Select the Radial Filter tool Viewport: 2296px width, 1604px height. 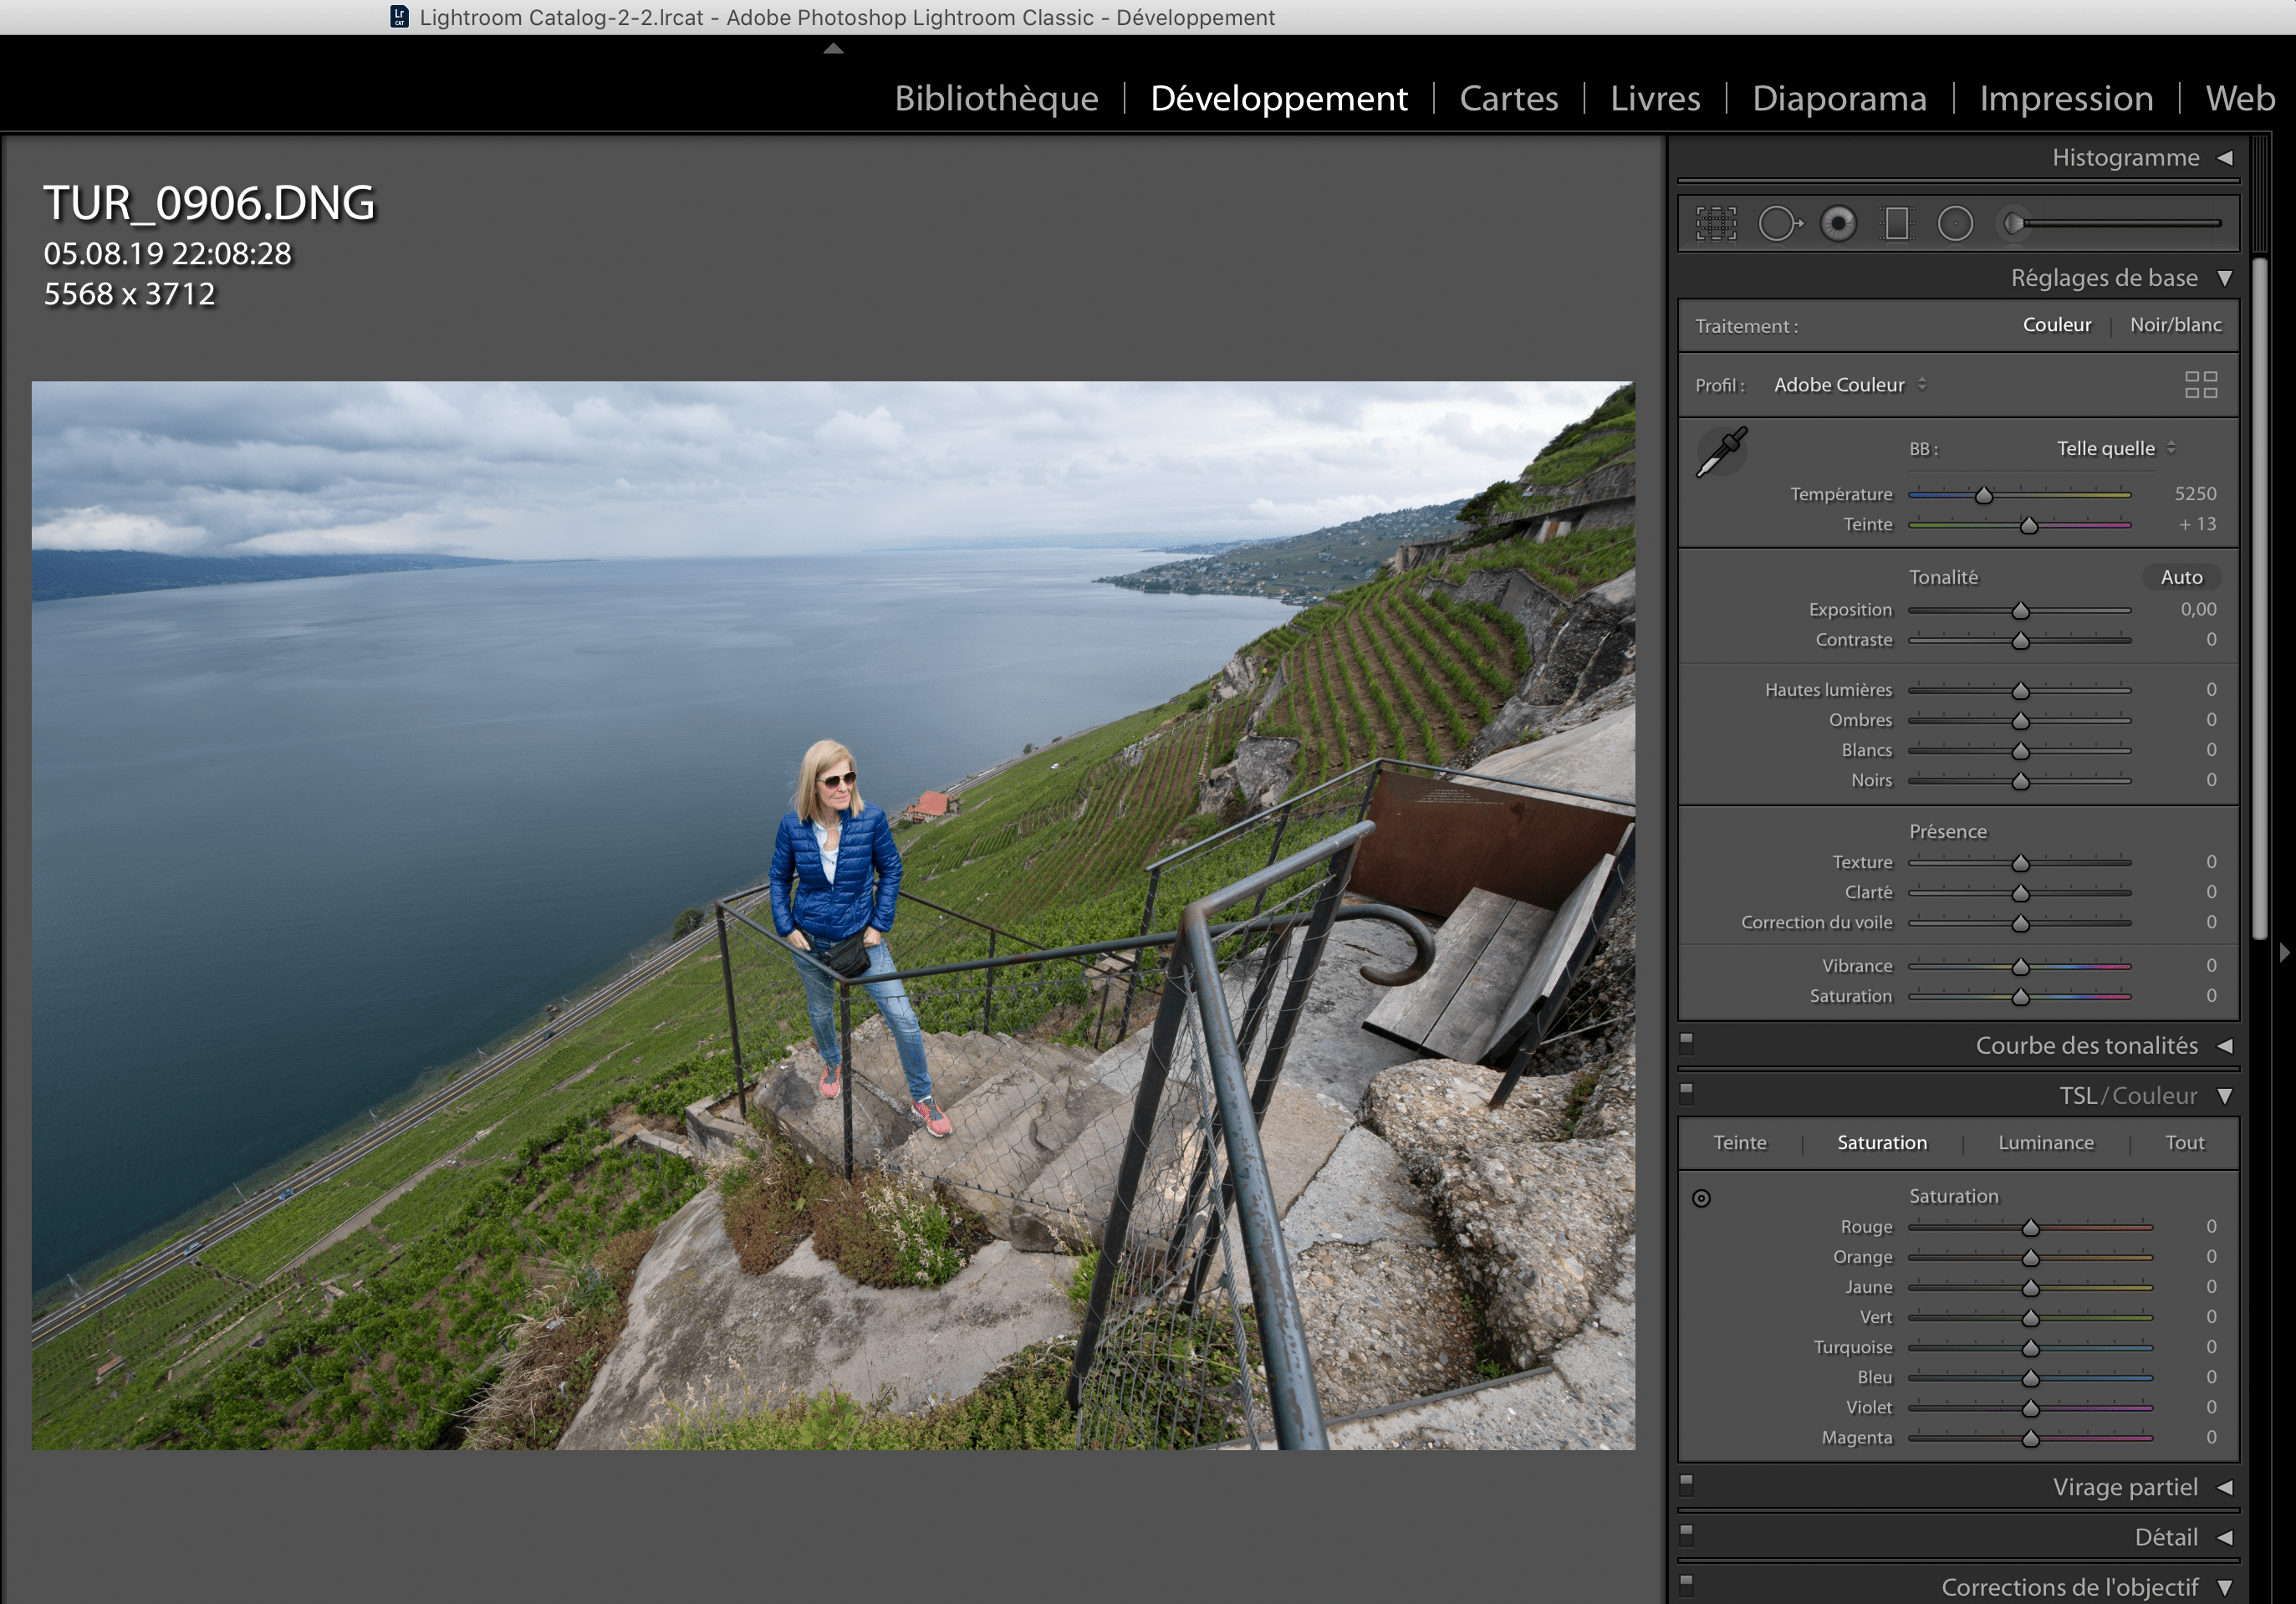click(1955, 223)
